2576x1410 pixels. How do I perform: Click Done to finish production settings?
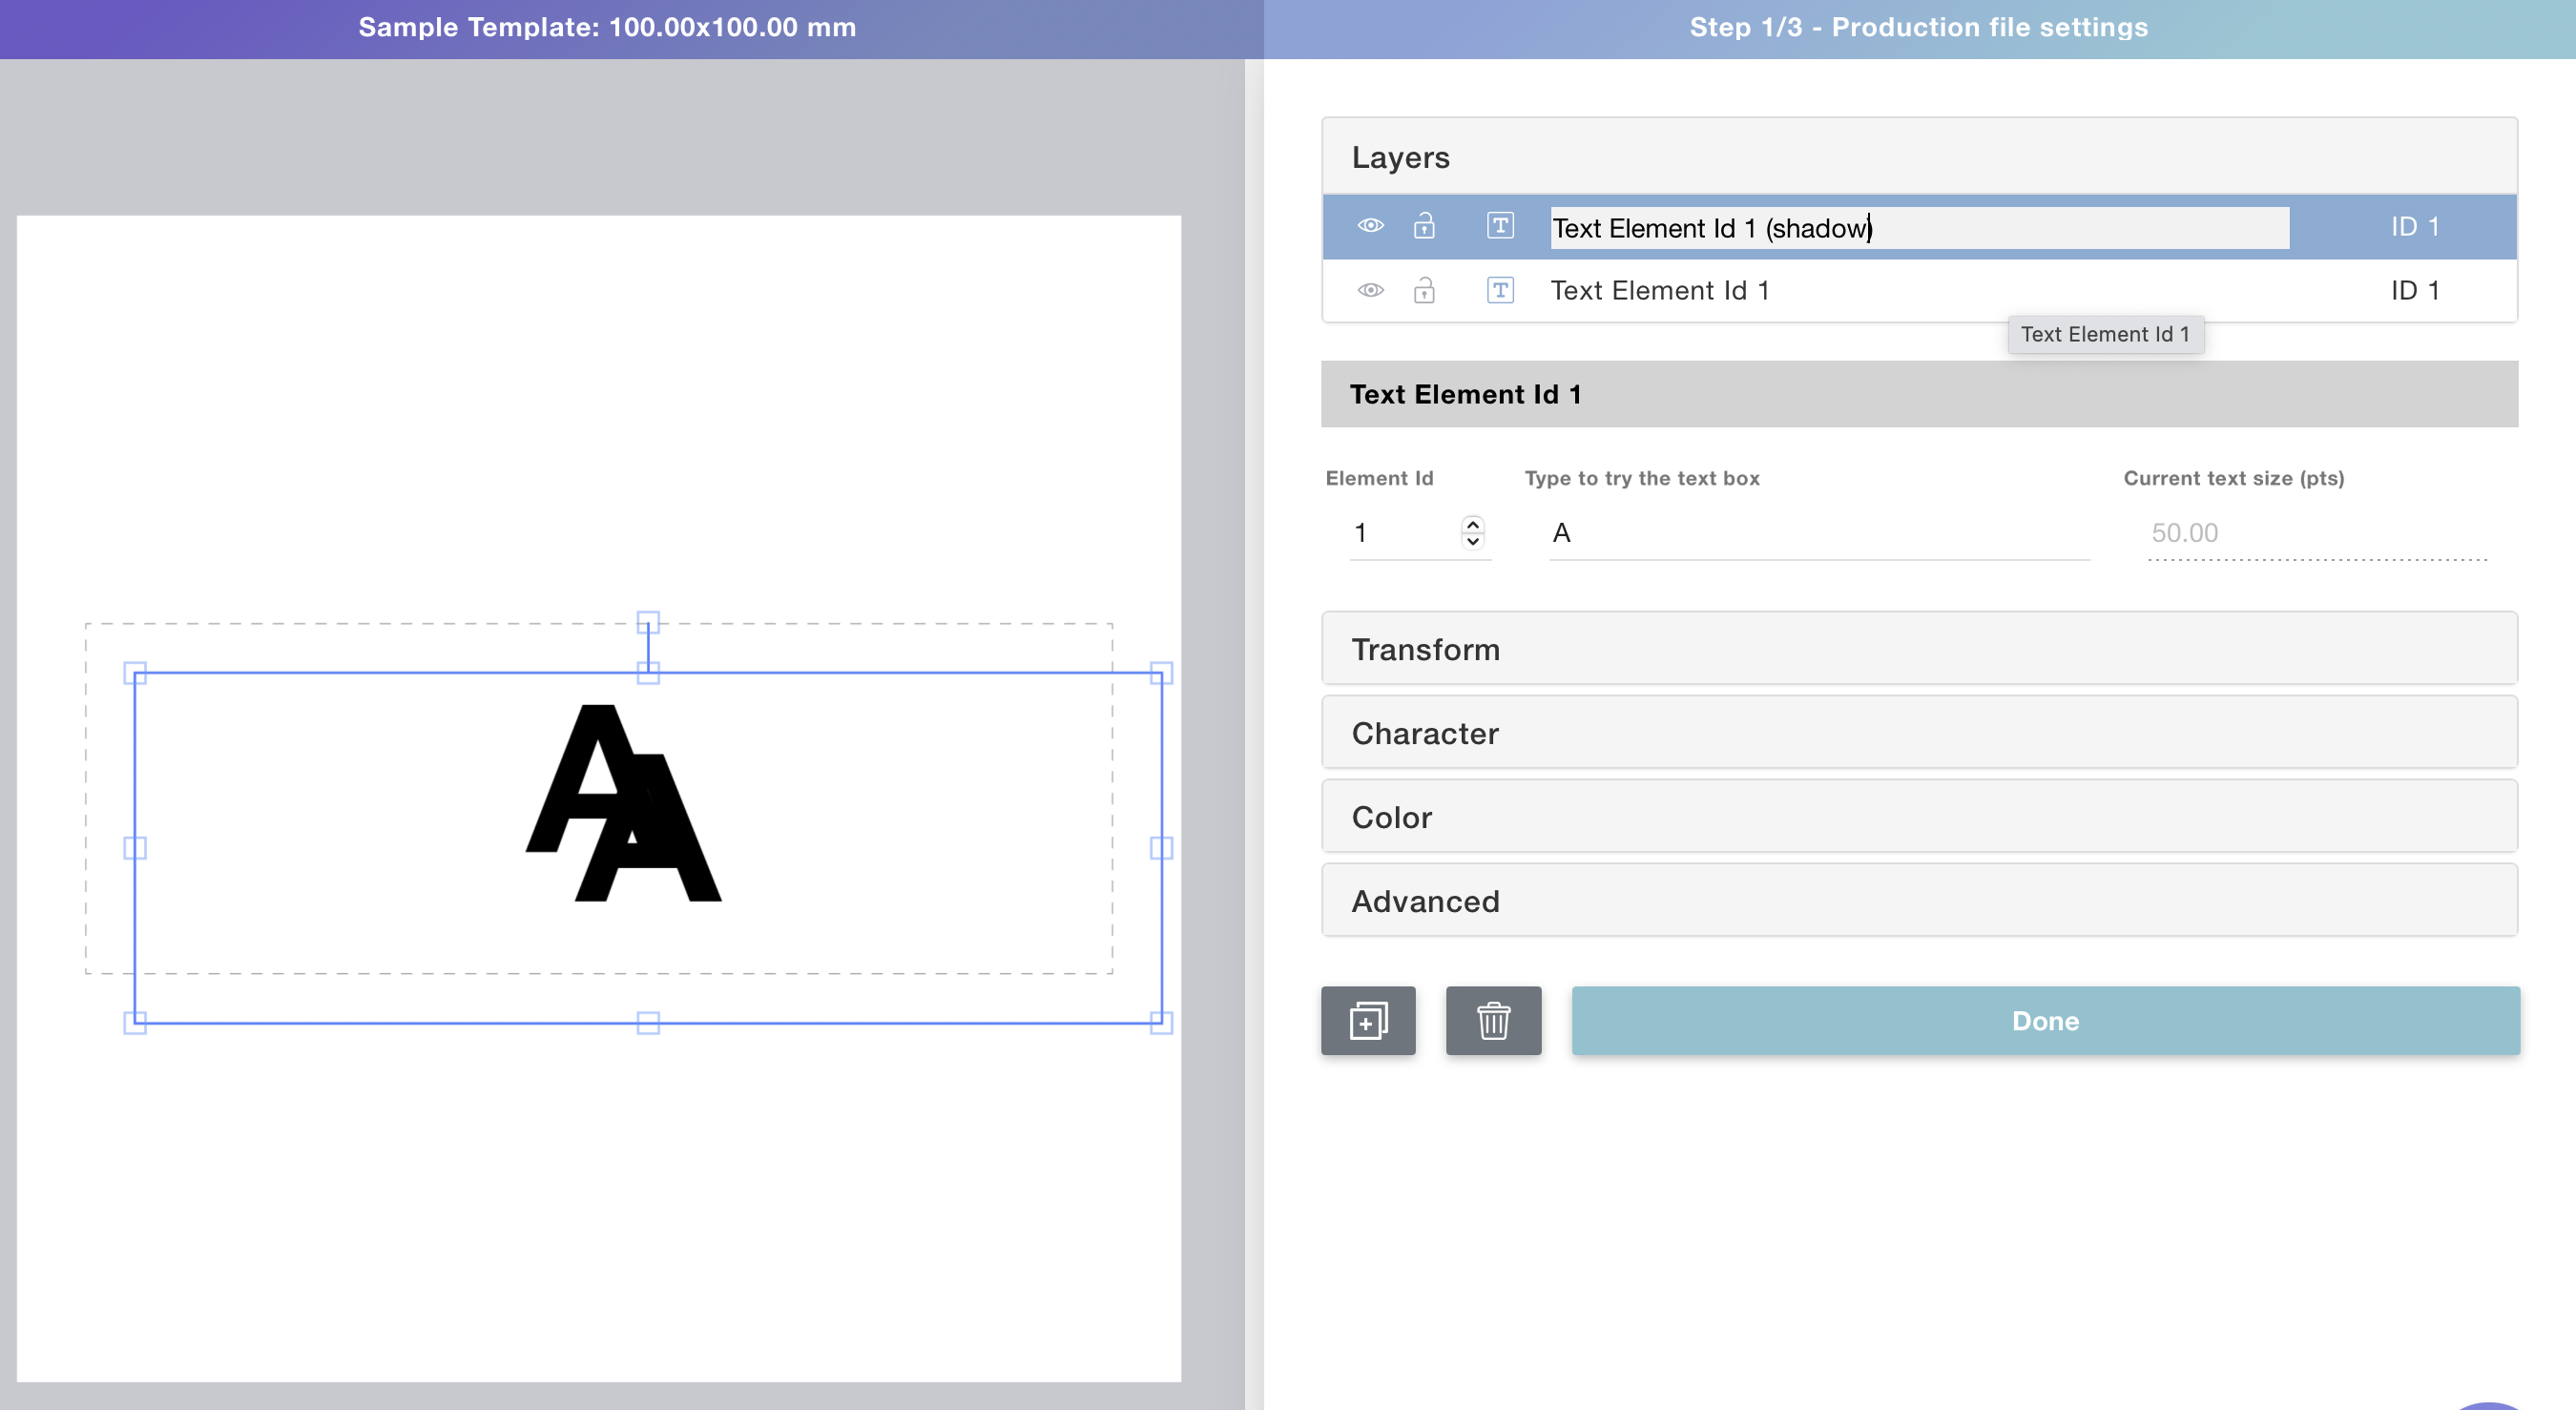pyautogui.click(x=2045, y=1021)
